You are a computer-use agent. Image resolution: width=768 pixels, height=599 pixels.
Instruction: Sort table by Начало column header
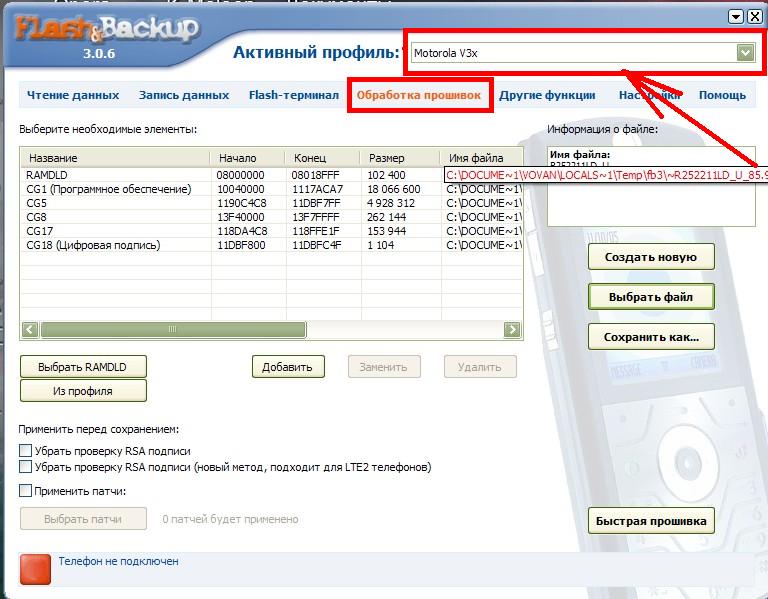coord(248,158)
